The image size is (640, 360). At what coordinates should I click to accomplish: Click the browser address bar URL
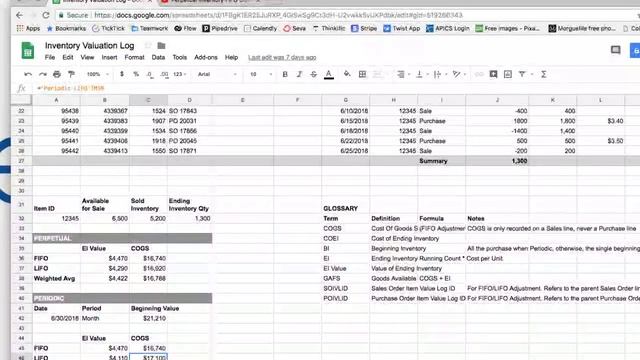click(x=278, y=15)
